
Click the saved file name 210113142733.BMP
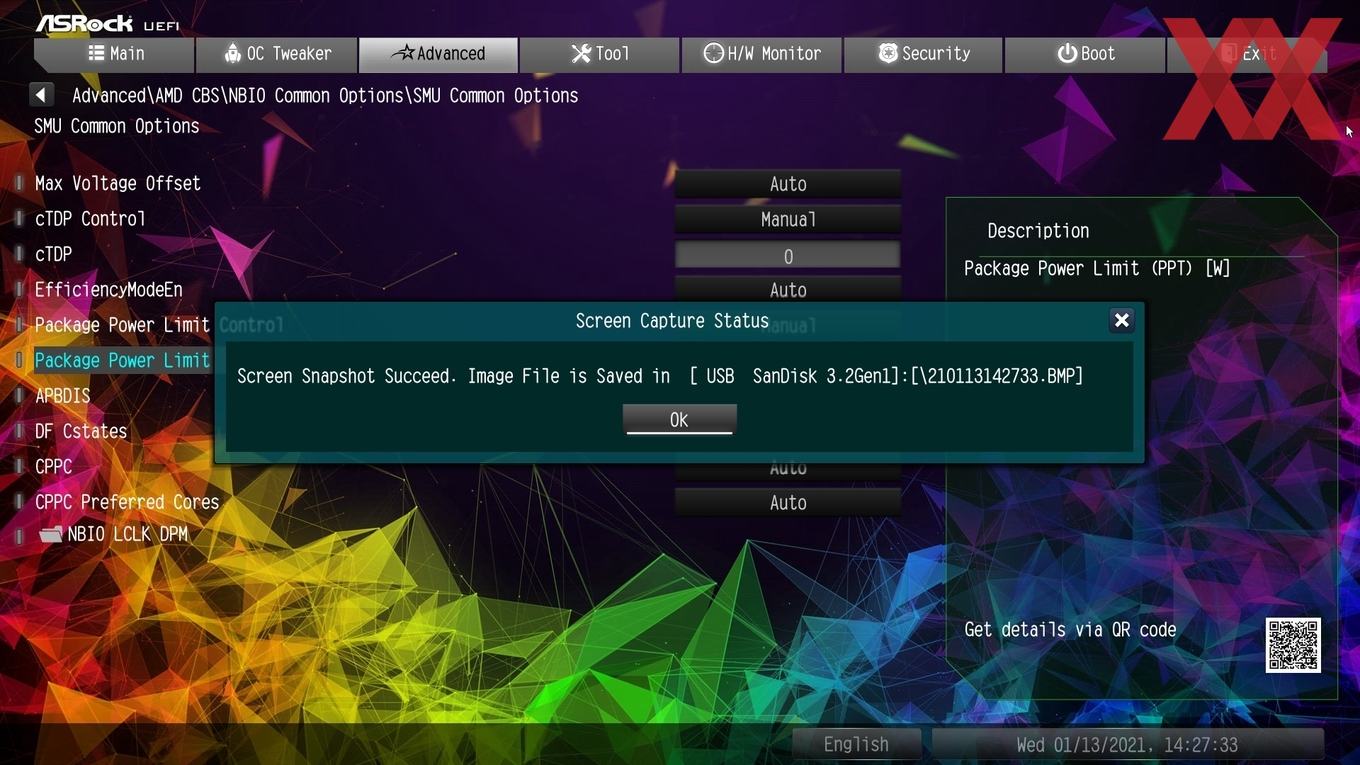1000,376
